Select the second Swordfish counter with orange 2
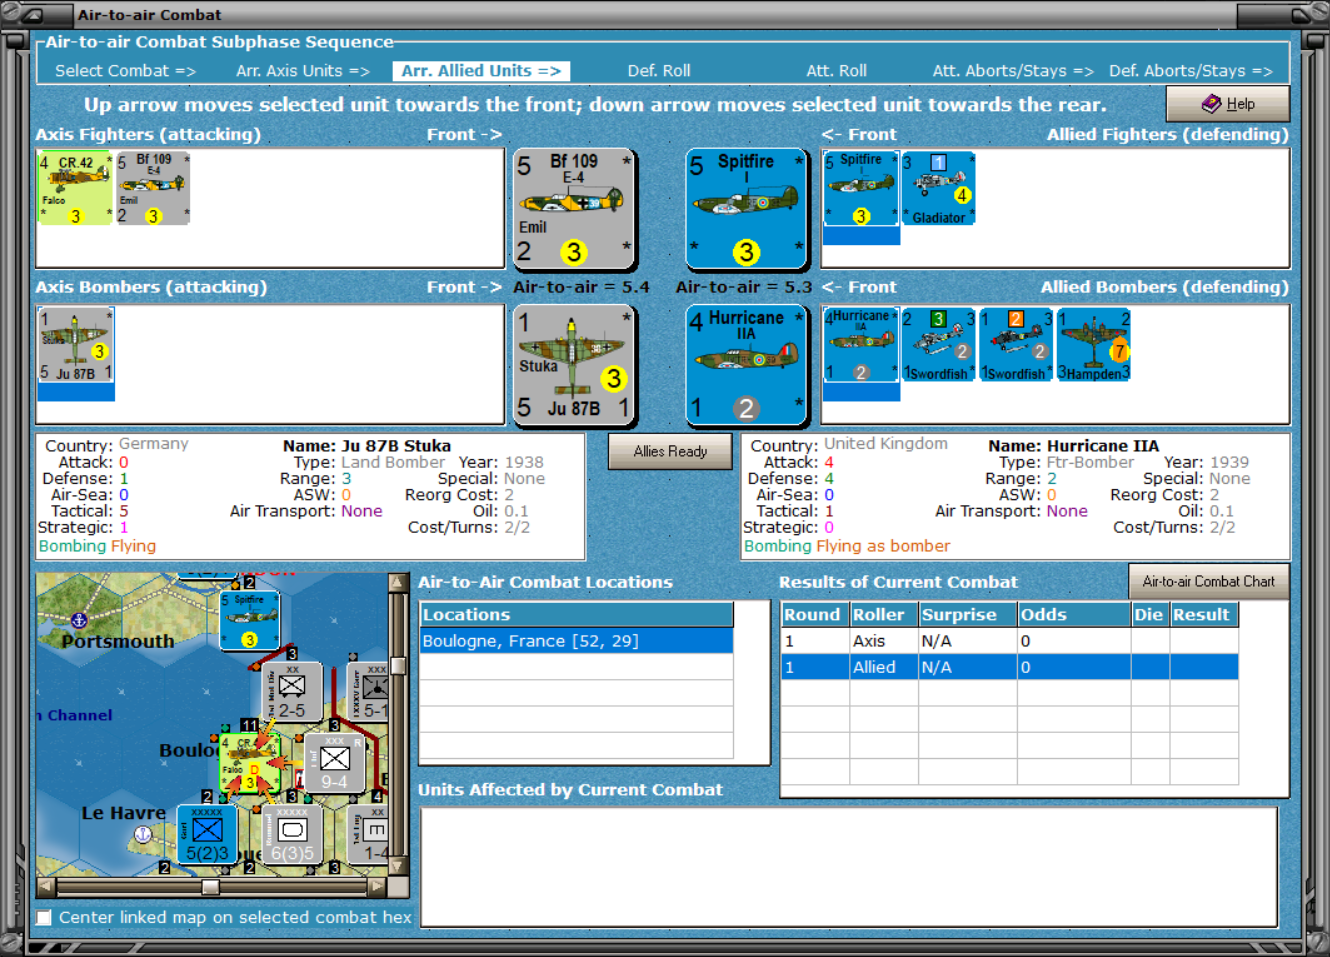This screenshot has height=957, width=1330. point(1016,344)
